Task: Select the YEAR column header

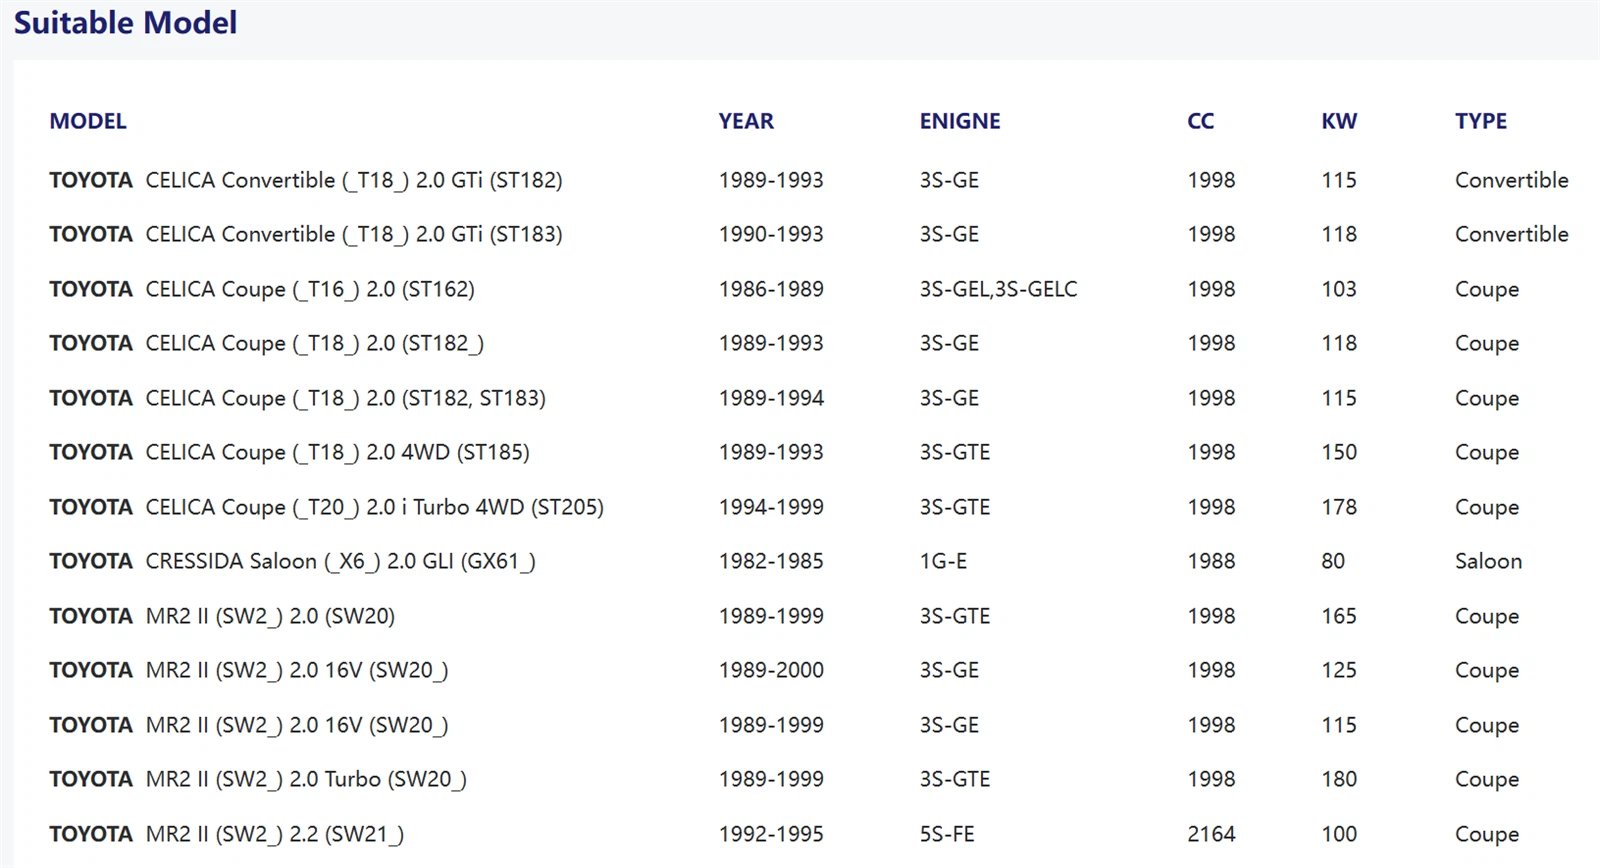Action: point(746,121)
